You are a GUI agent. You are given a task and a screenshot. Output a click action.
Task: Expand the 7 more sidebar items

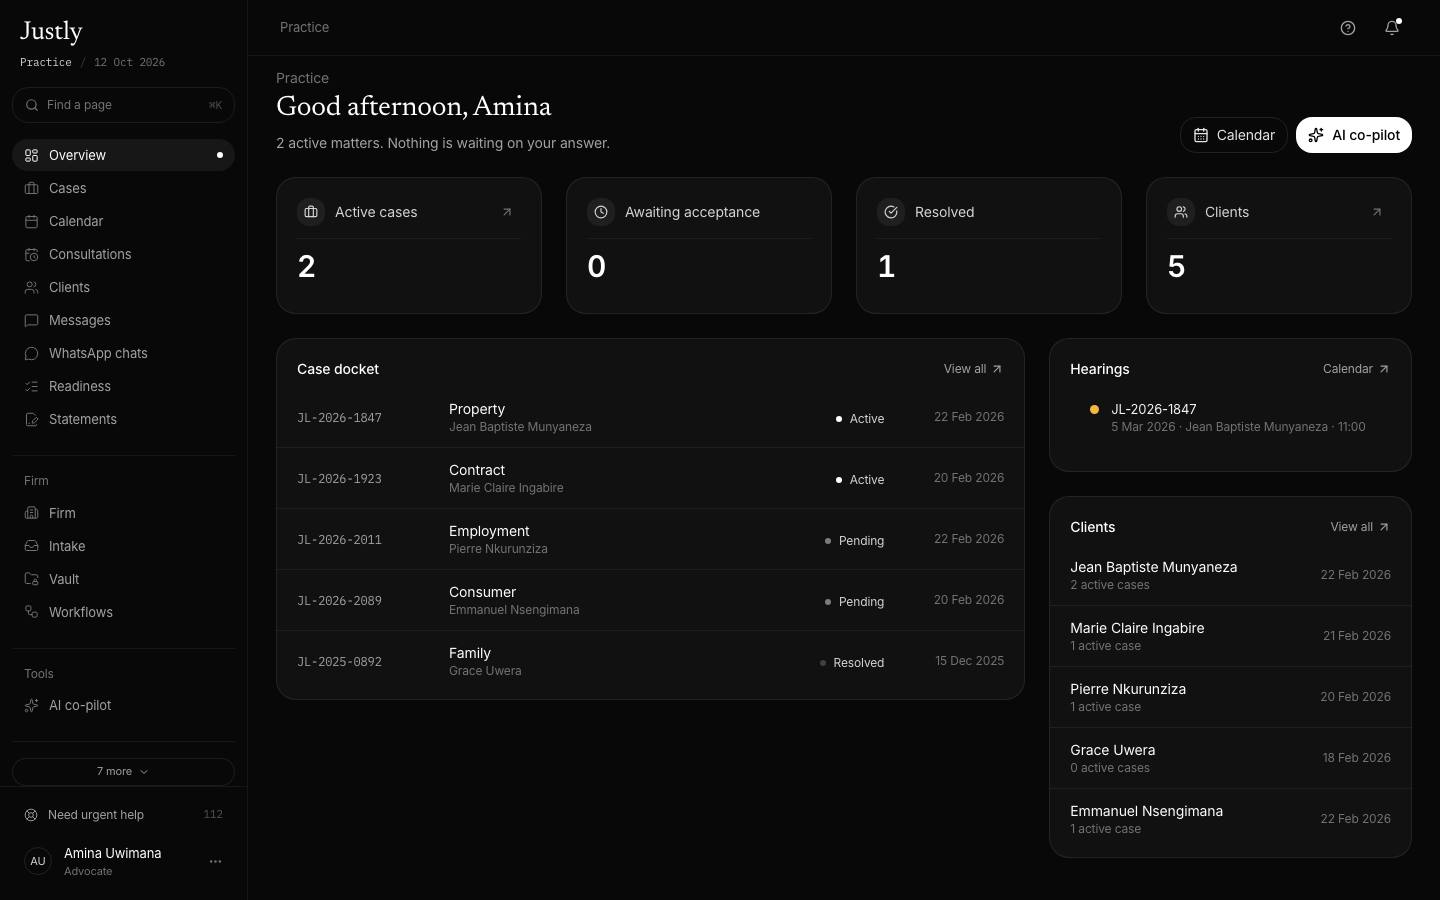click(x=123, y=772)
